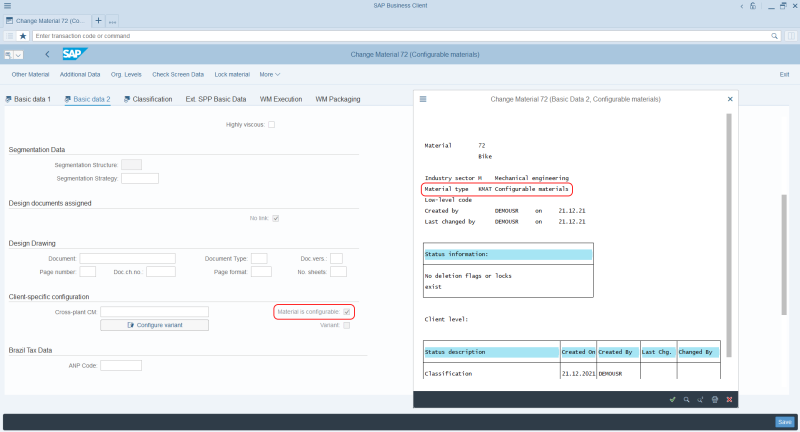The image size is (800, 432).
Task: Click the Page number field
Action: coord(88,272)
